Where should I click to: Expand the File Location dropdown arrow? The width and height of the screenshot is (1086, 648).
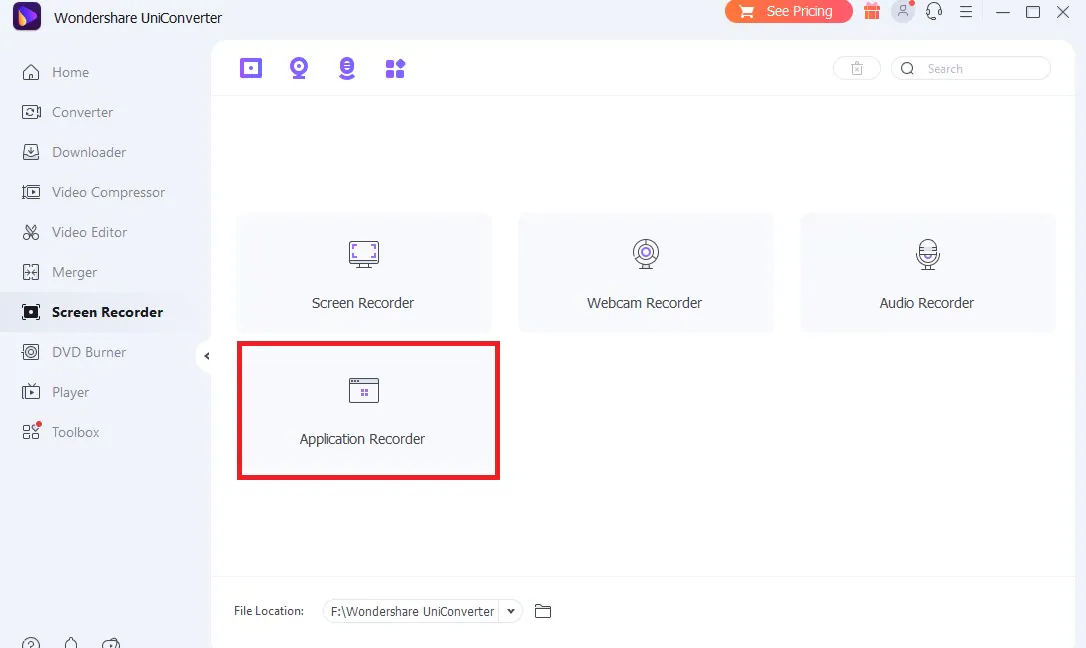click(510, 611)
